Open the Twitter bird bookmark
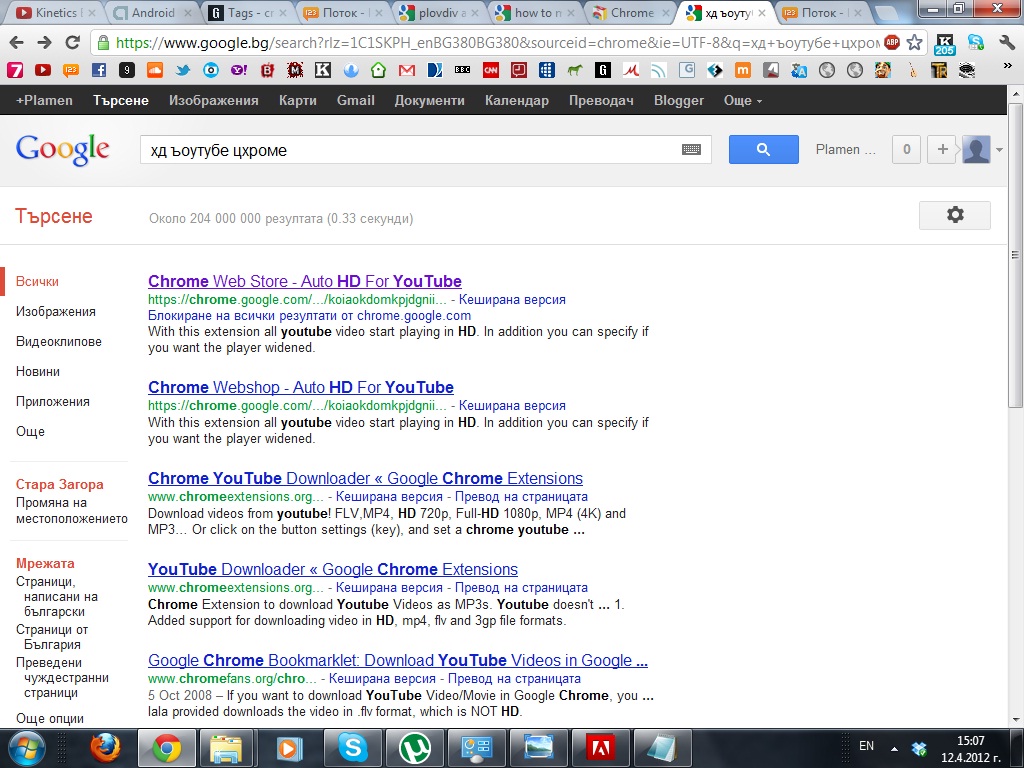This screenshot has height=768, width=1024. point(183,70)
